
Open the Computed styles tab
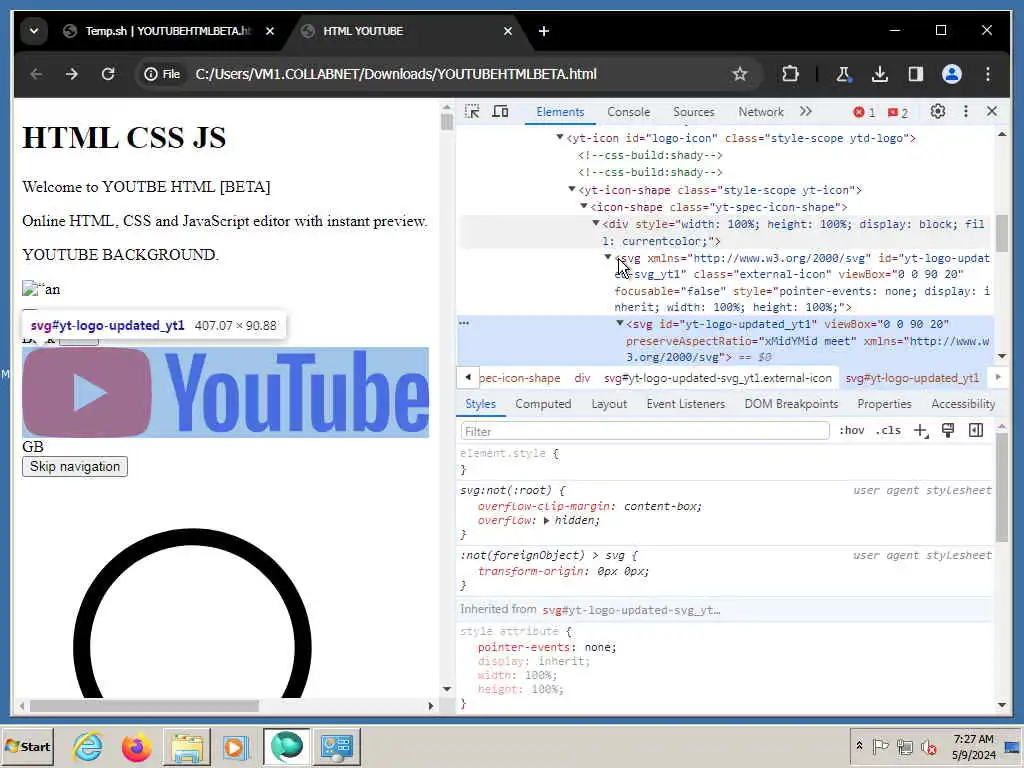point(543,404)
